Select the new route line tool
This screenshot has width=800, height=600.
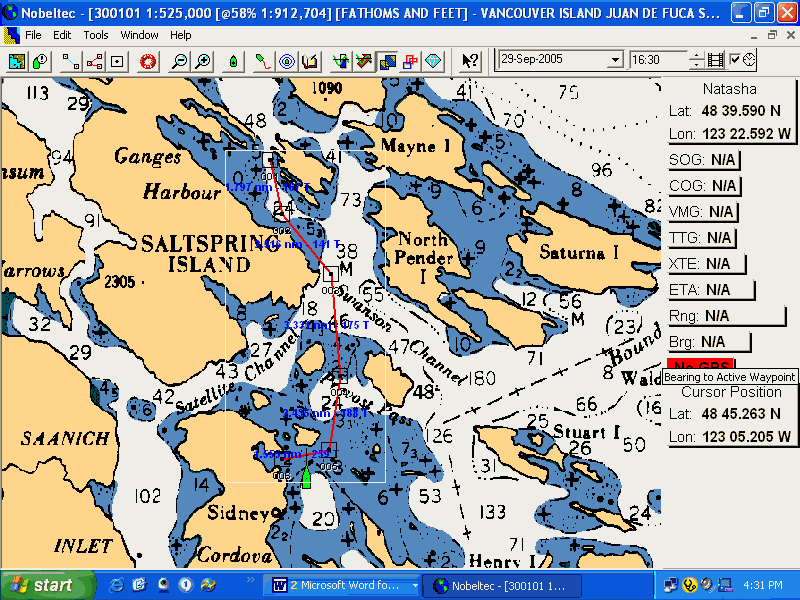(70, 61)
